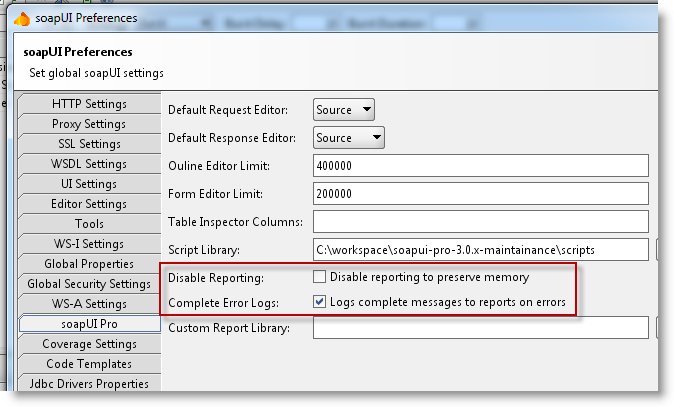Open the HTTP Settings tab
The width and height of the screenshot is (674, 407).
coord(89,104)
